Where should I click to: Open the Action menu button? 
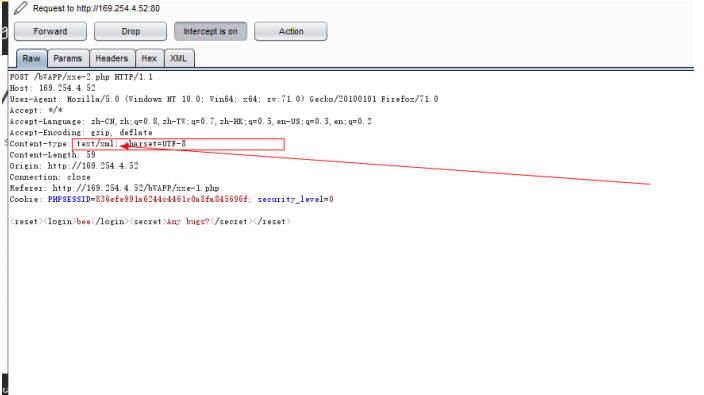pyautogui.click(x=290, y=31)
